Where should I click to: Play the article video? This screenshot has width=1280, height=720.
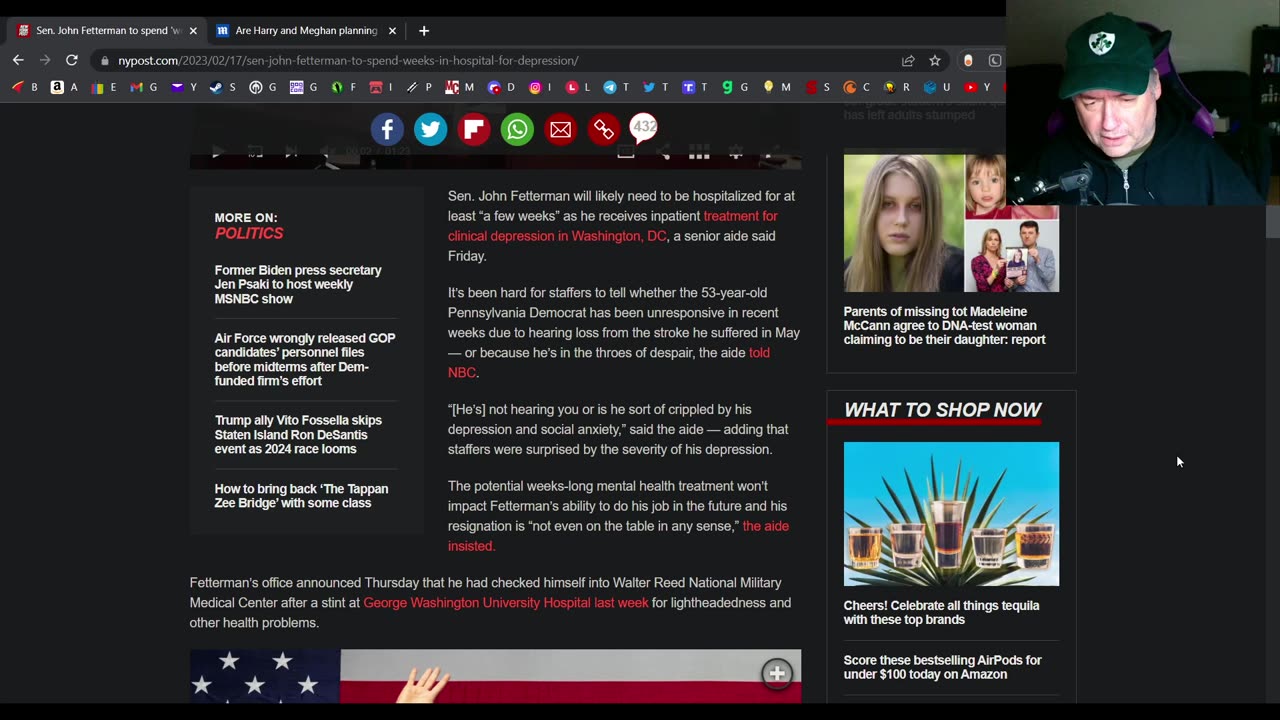[217, 152]
